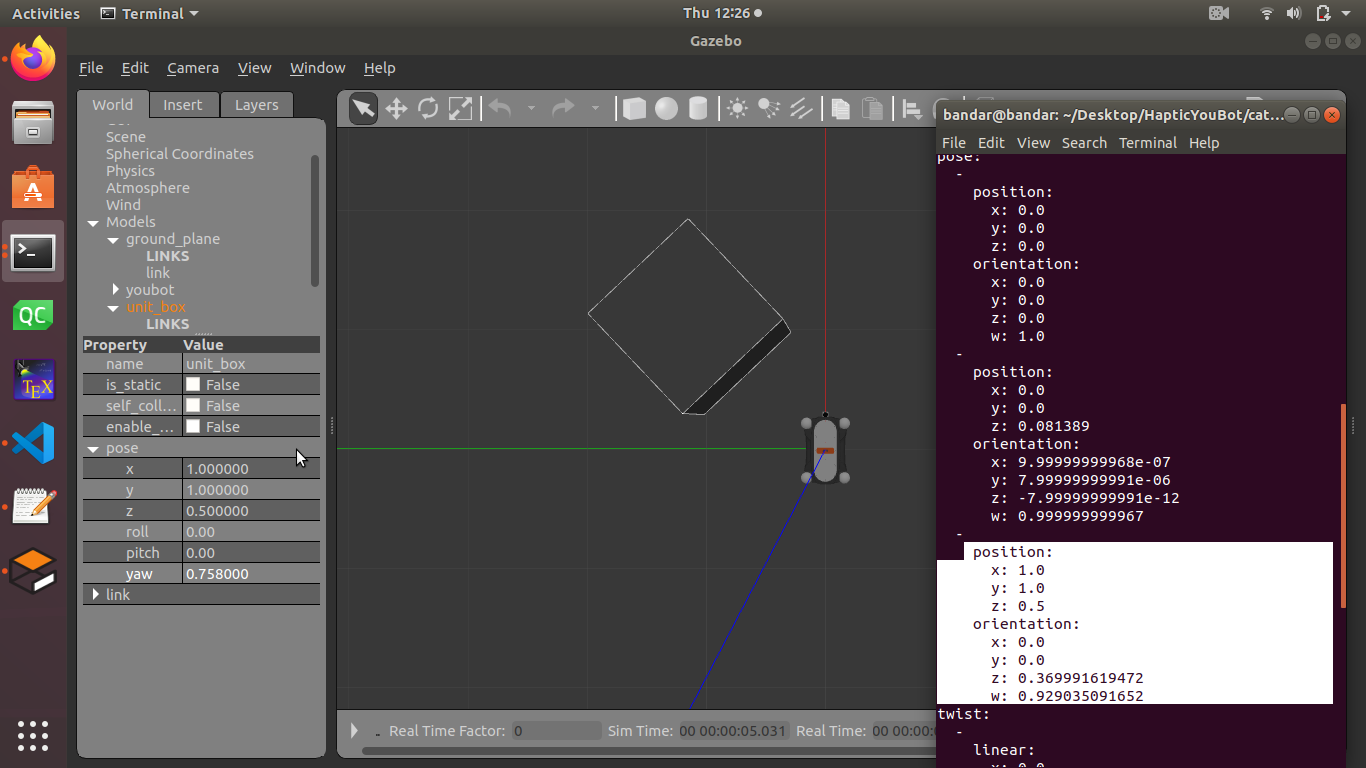
Task: Edit the pose y value field
Action: (251, 490)
